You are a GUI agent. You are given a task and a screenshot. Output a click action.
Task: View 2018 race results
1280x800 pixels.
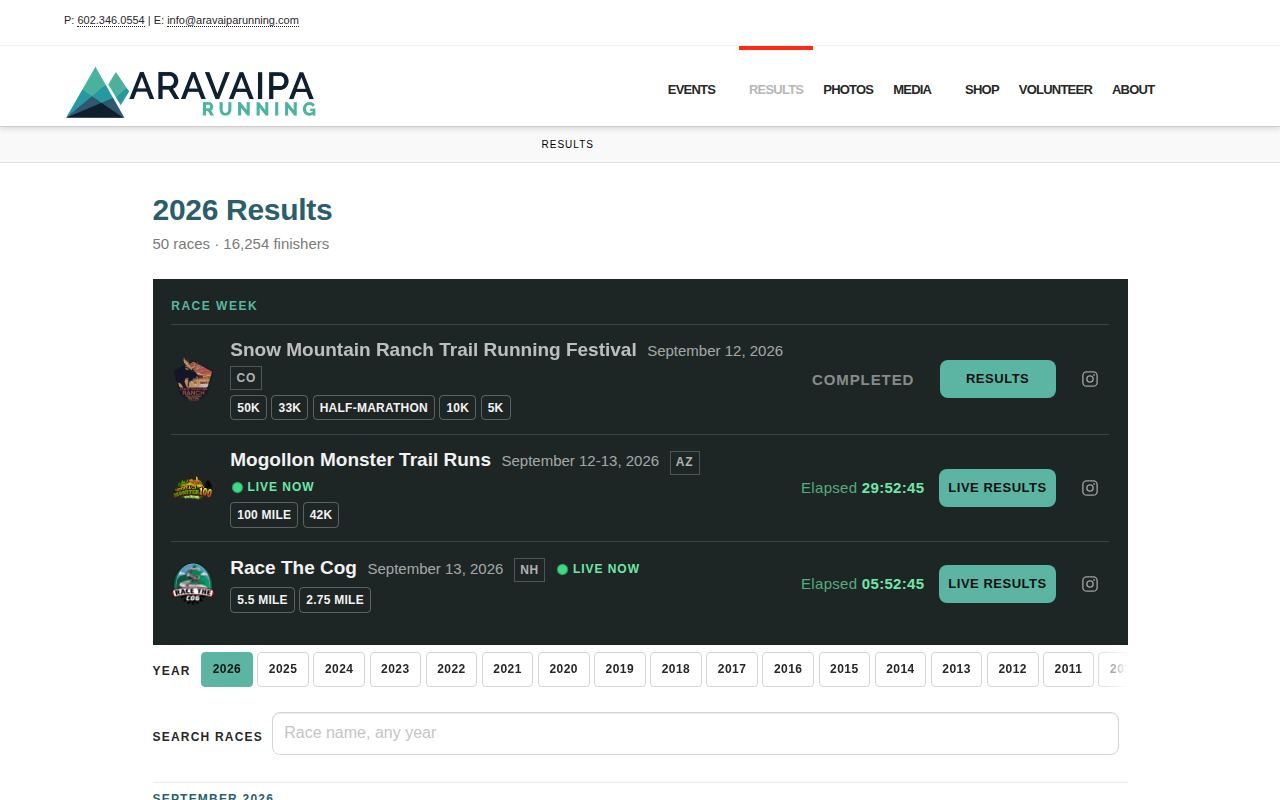coord(676,669)
